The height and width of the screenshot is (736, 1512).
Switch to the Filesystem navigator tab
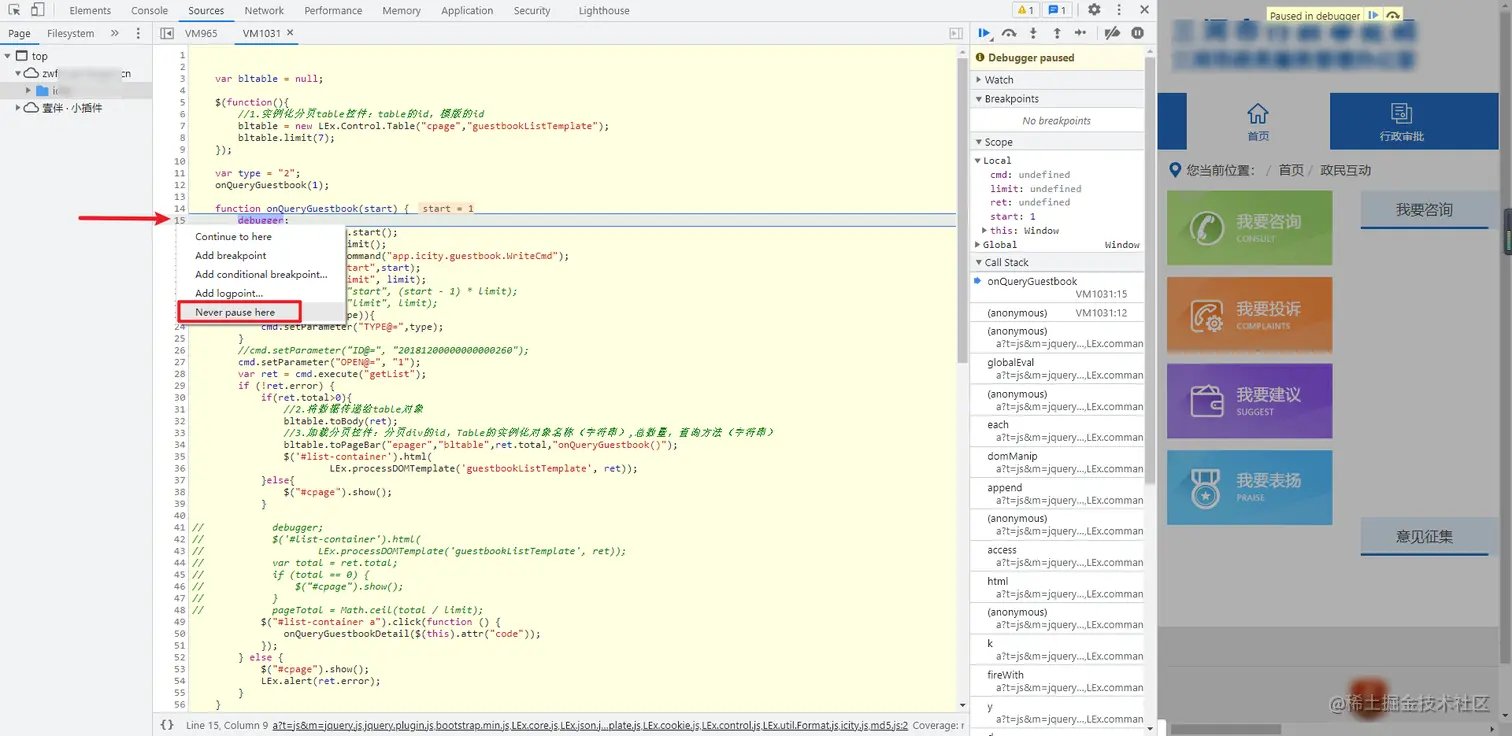click(70, 33)
